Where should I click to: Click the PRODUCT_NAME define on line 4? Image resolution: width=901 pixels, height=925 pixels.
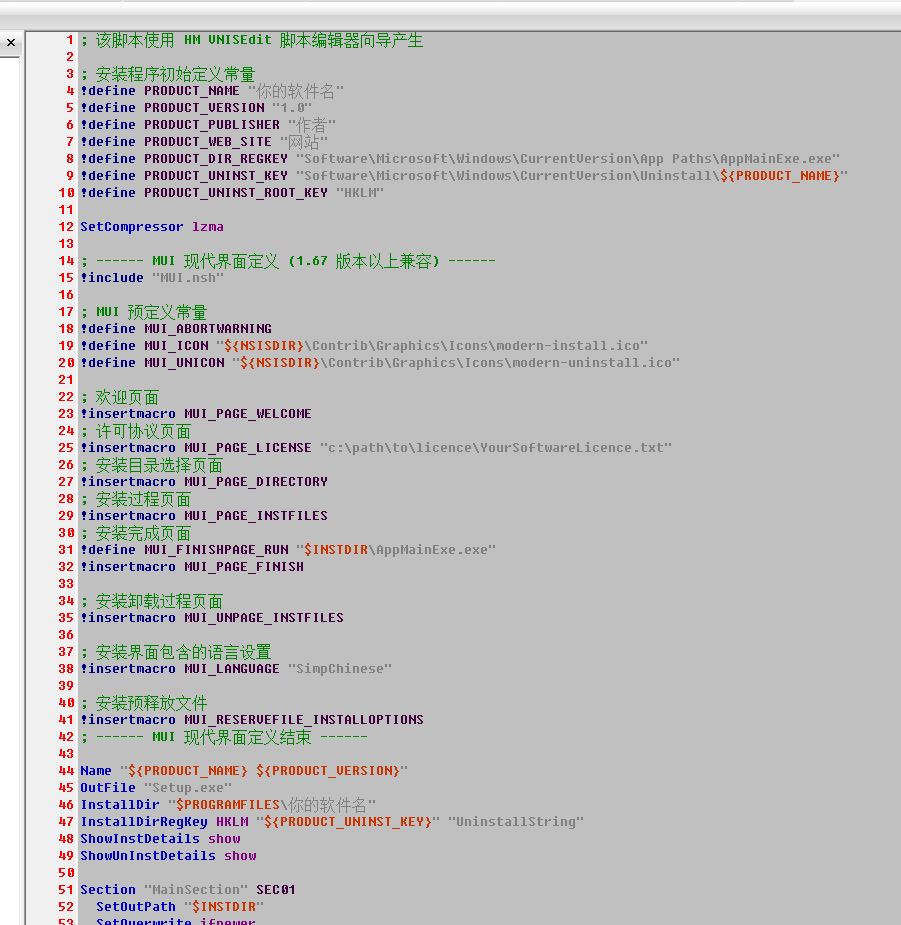pyautogui.click(x=190, y=90)
